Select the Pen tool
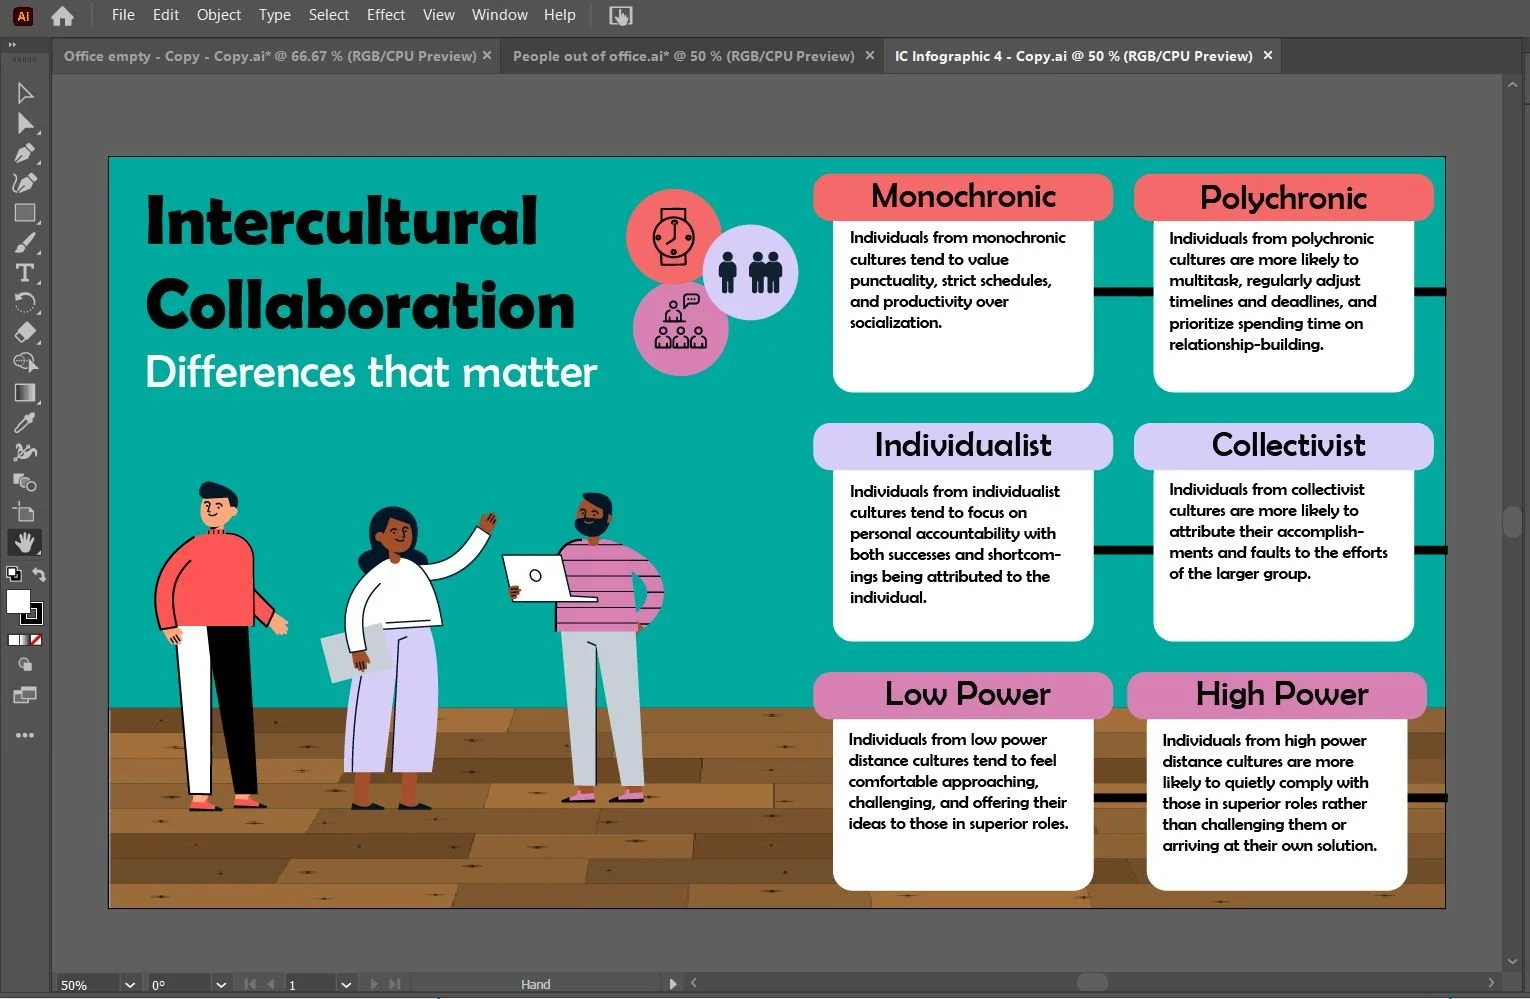This screenshot has height=999, width=1530. [x=25, y=153]
